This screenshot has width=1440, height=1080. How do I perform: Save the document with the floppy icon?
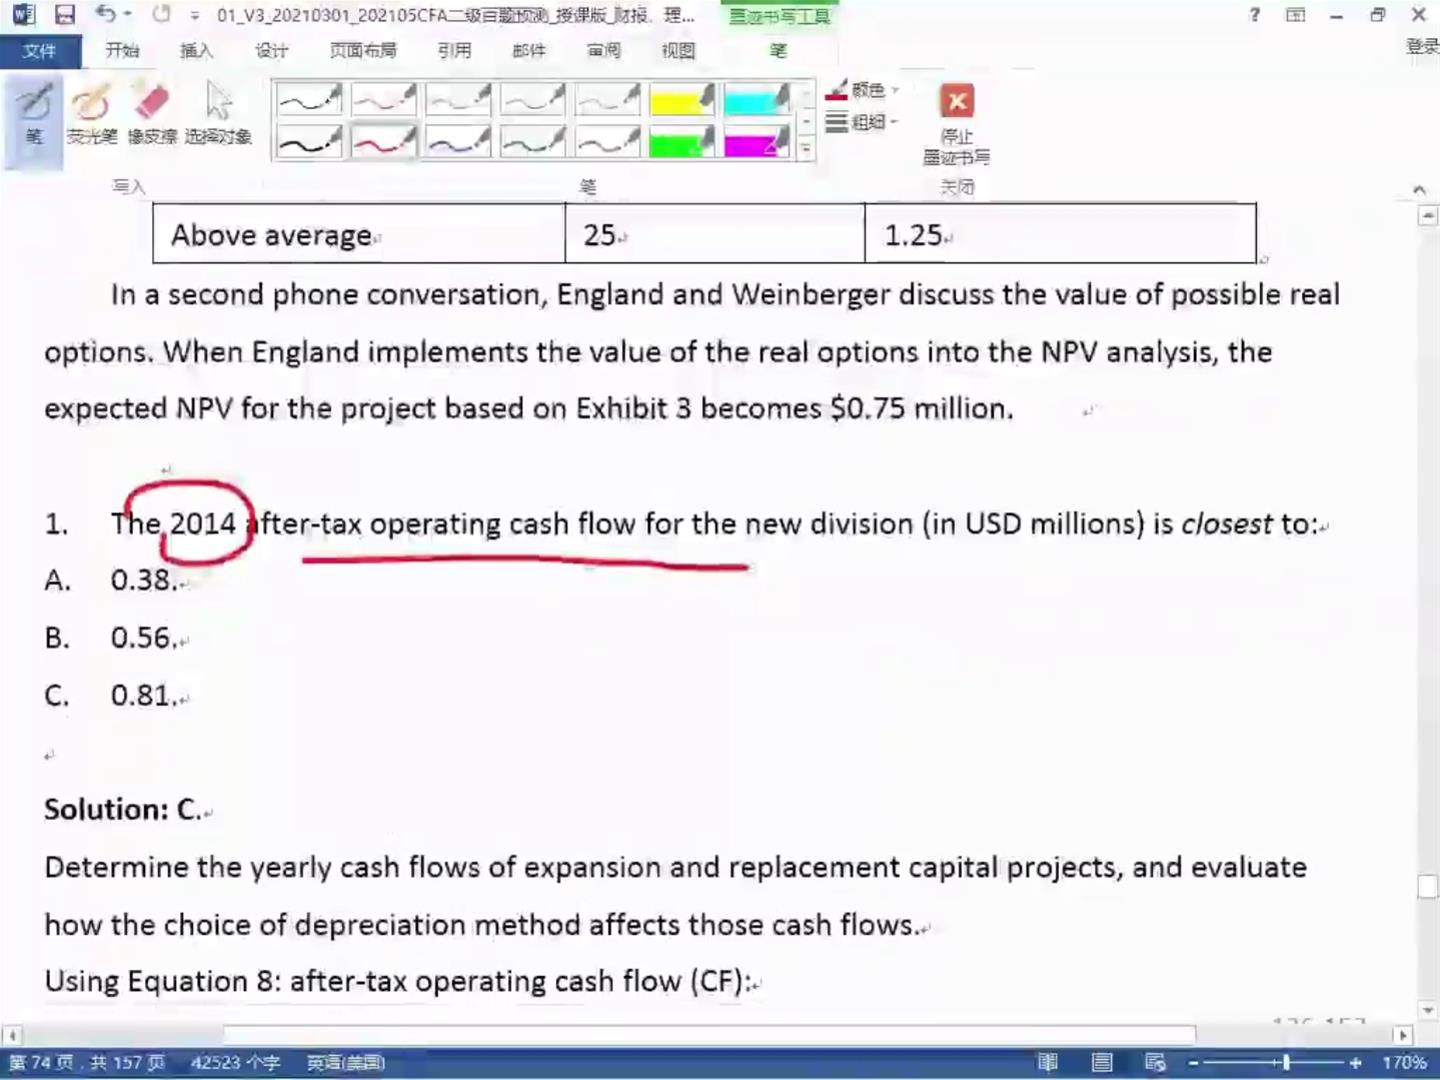click(65, 14)
